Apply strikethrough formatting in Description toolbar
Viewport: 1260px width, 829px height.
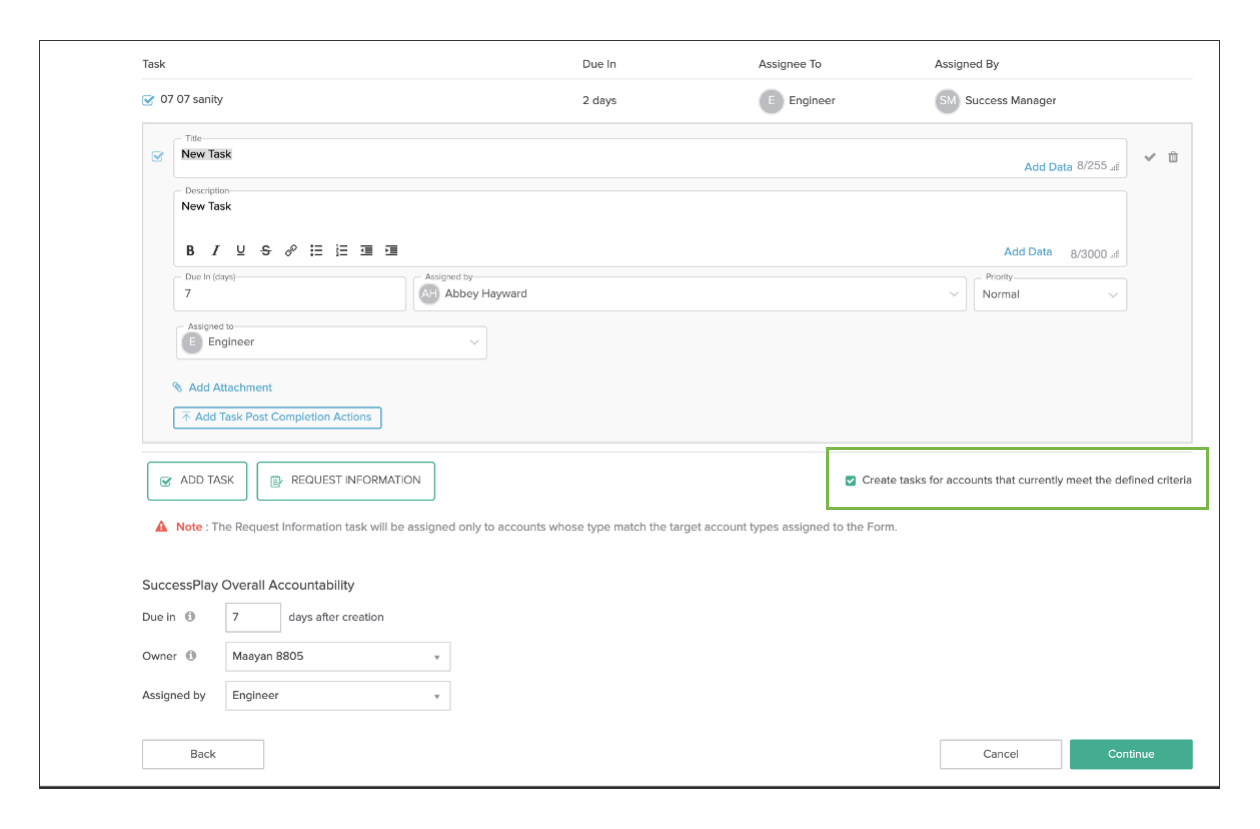[266, 251]
